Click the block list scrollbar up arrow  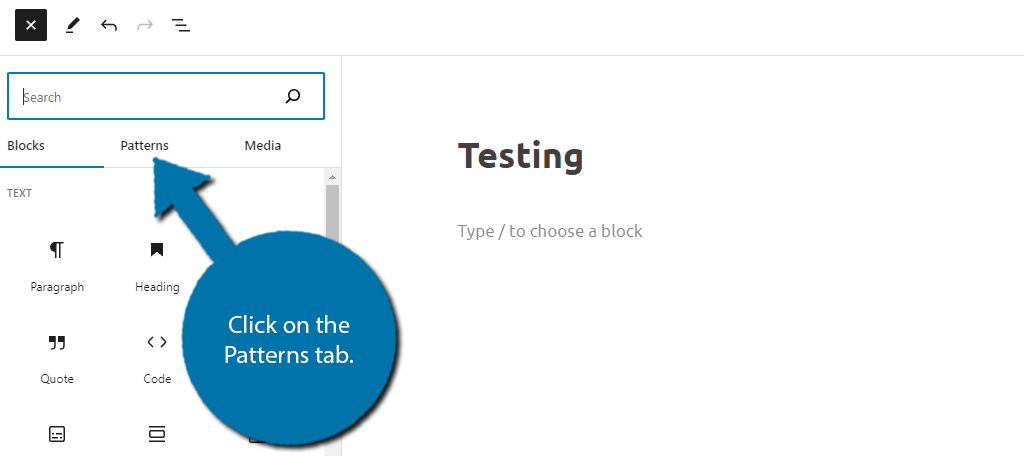332,177
